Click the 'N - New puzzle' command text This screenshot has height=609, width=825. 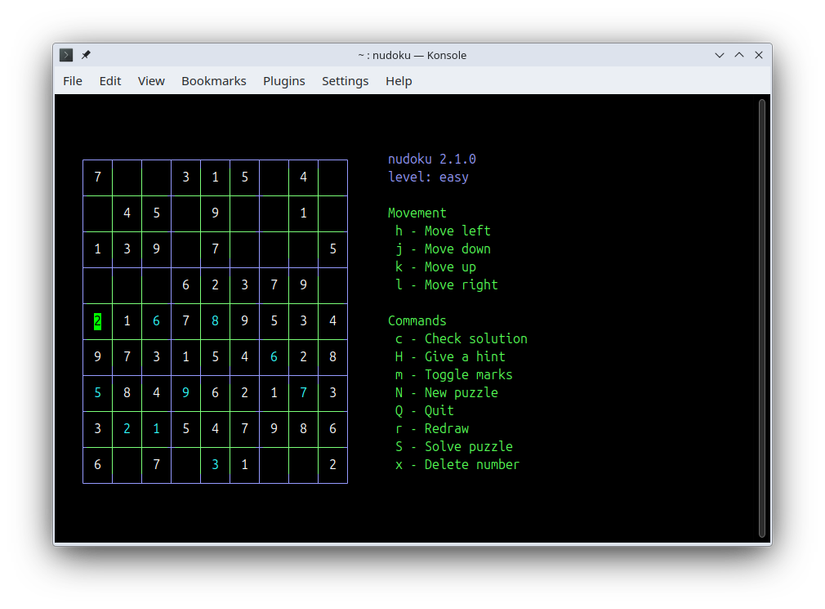tap(447, 392)
